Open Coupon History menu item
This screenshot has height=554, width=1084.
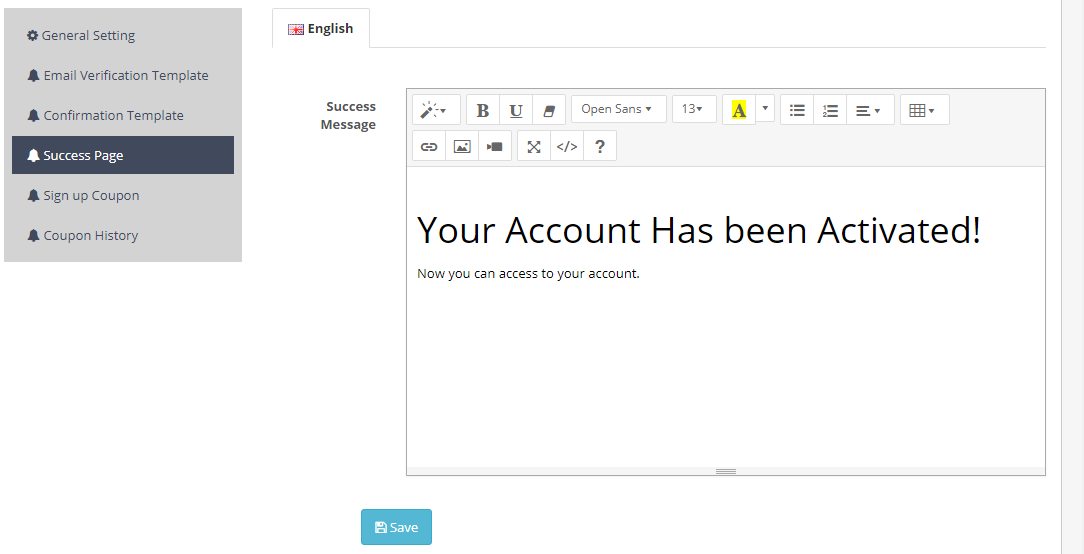pyautogui.click(x=122, y=235)
